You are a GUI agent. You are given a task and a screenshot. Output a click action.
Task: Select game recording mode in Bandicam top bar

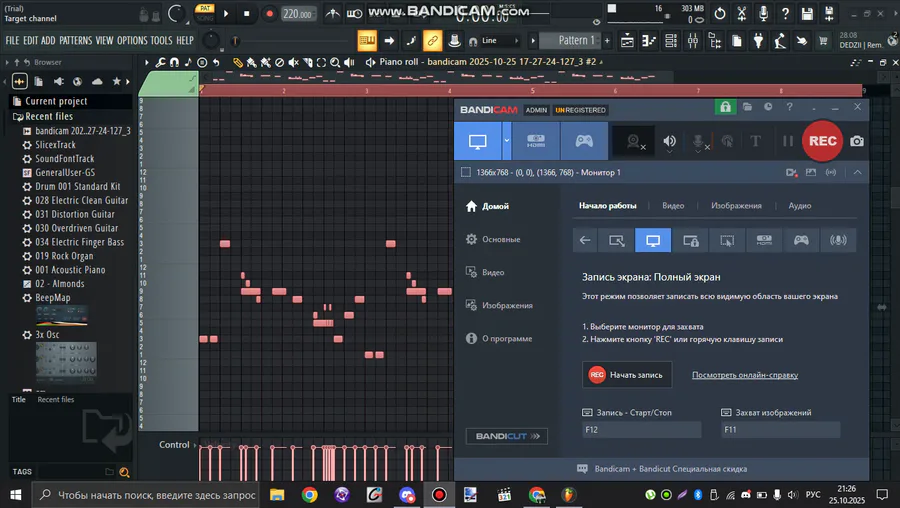[x=584, y=141]
